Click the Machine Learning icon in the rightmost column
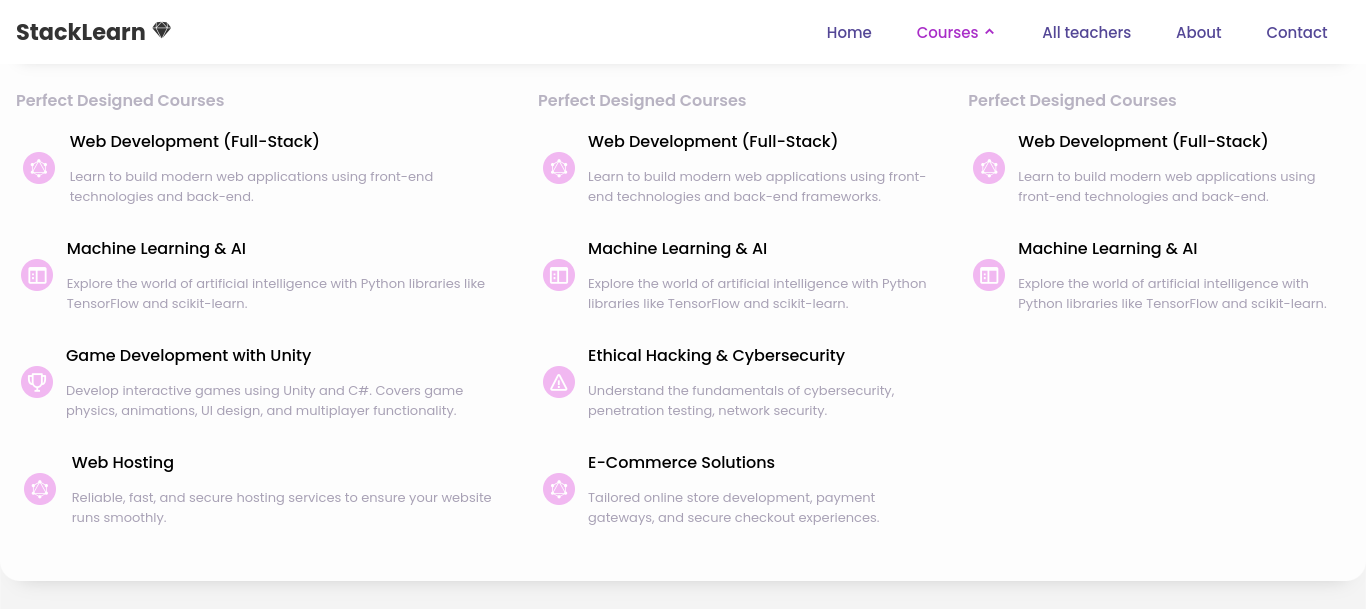This screenshot has width=1366, height=609. [989, 275]
